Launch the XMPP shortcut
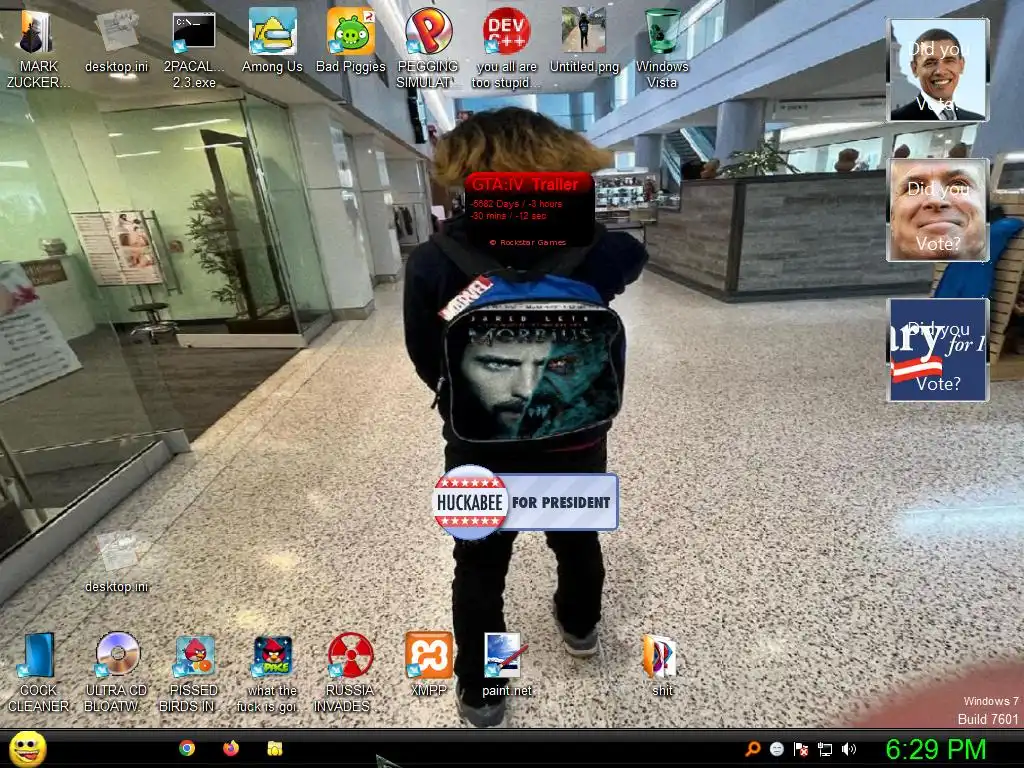The height and width of the screenshot is (768, 1024). click(x=428, y=655)
